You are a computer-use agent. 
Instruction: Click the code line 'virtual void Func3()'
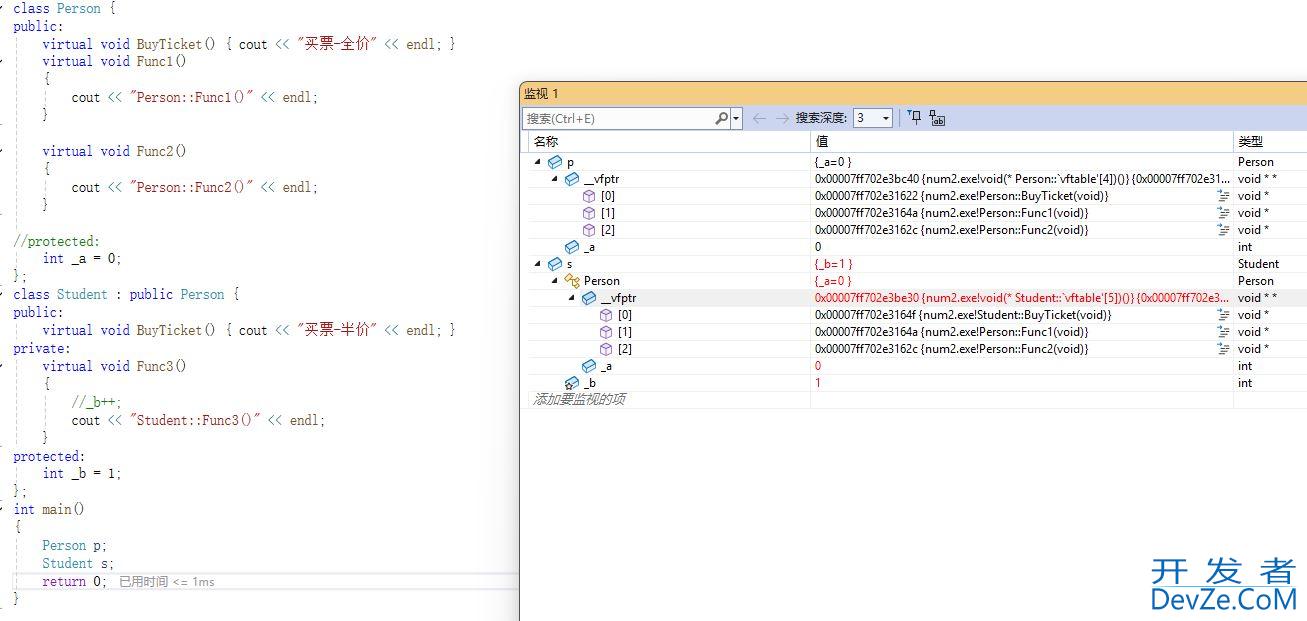pos(114,366)
